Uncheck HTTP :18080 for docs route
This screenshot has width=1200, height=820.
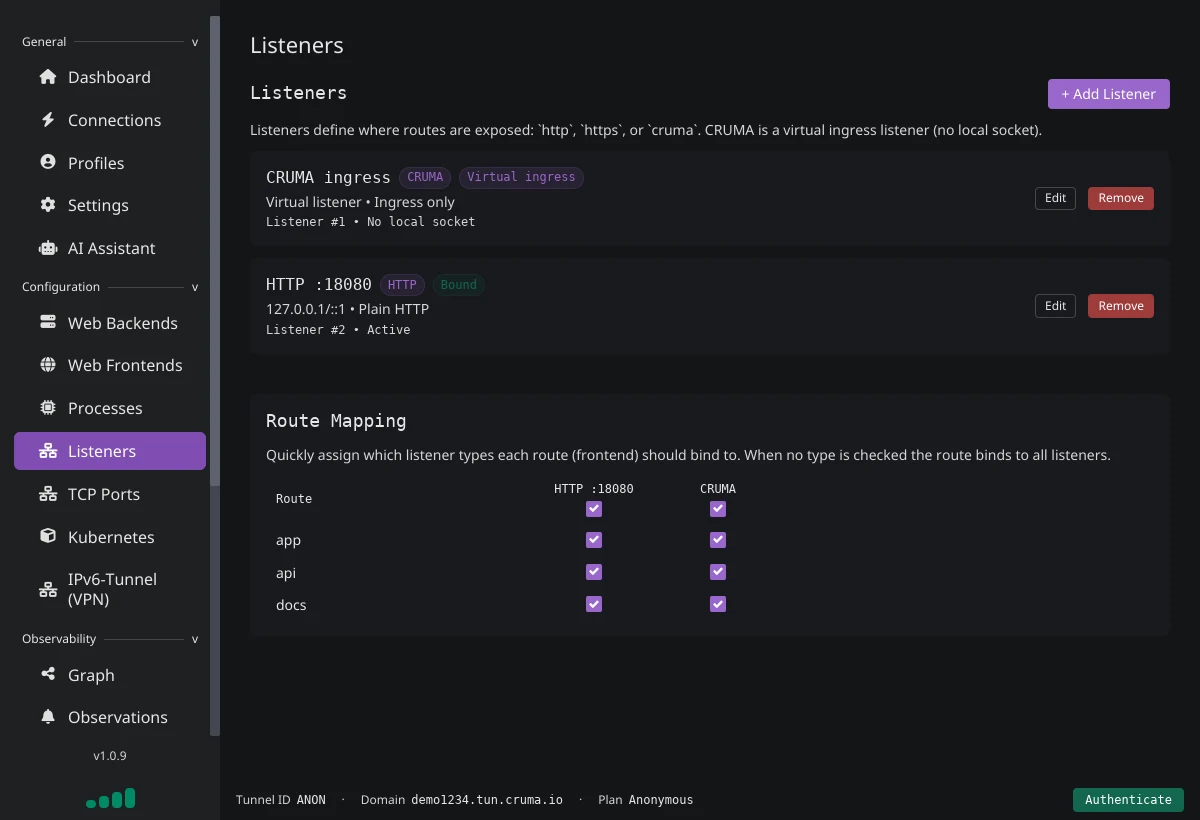594,604
